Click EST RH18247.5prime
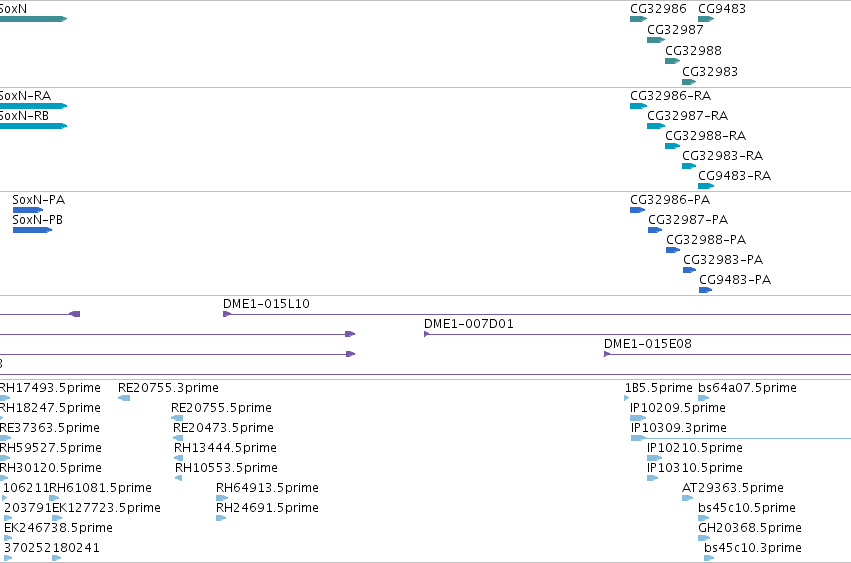 [x=50, y=408]
